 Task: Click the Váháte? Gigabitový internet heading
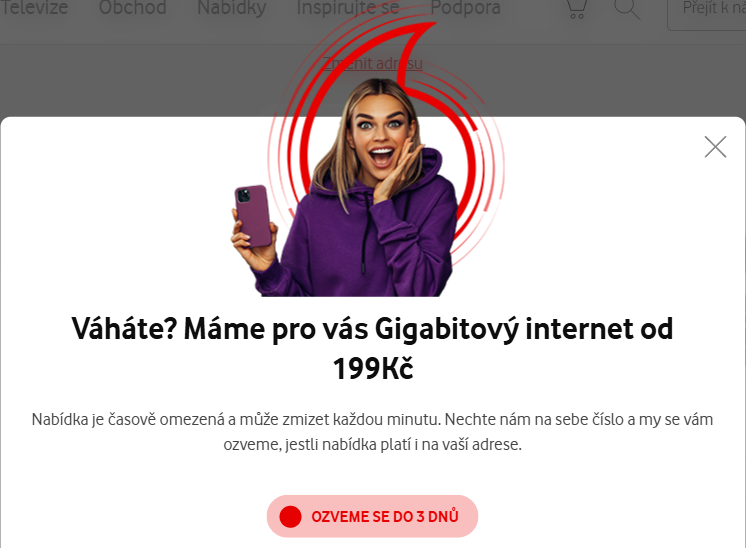point(373,349)
